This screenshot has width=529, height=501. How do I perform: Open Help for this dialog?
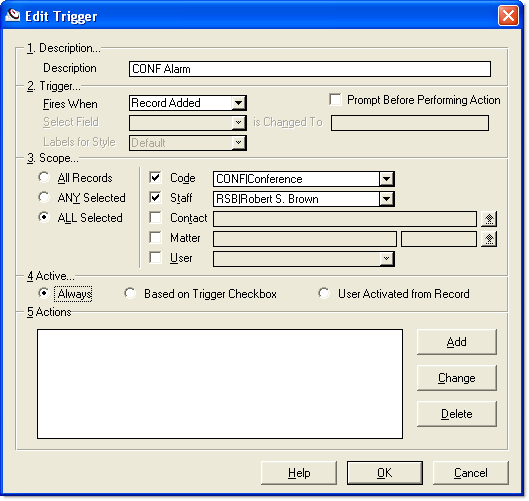(x=299, y=473)
